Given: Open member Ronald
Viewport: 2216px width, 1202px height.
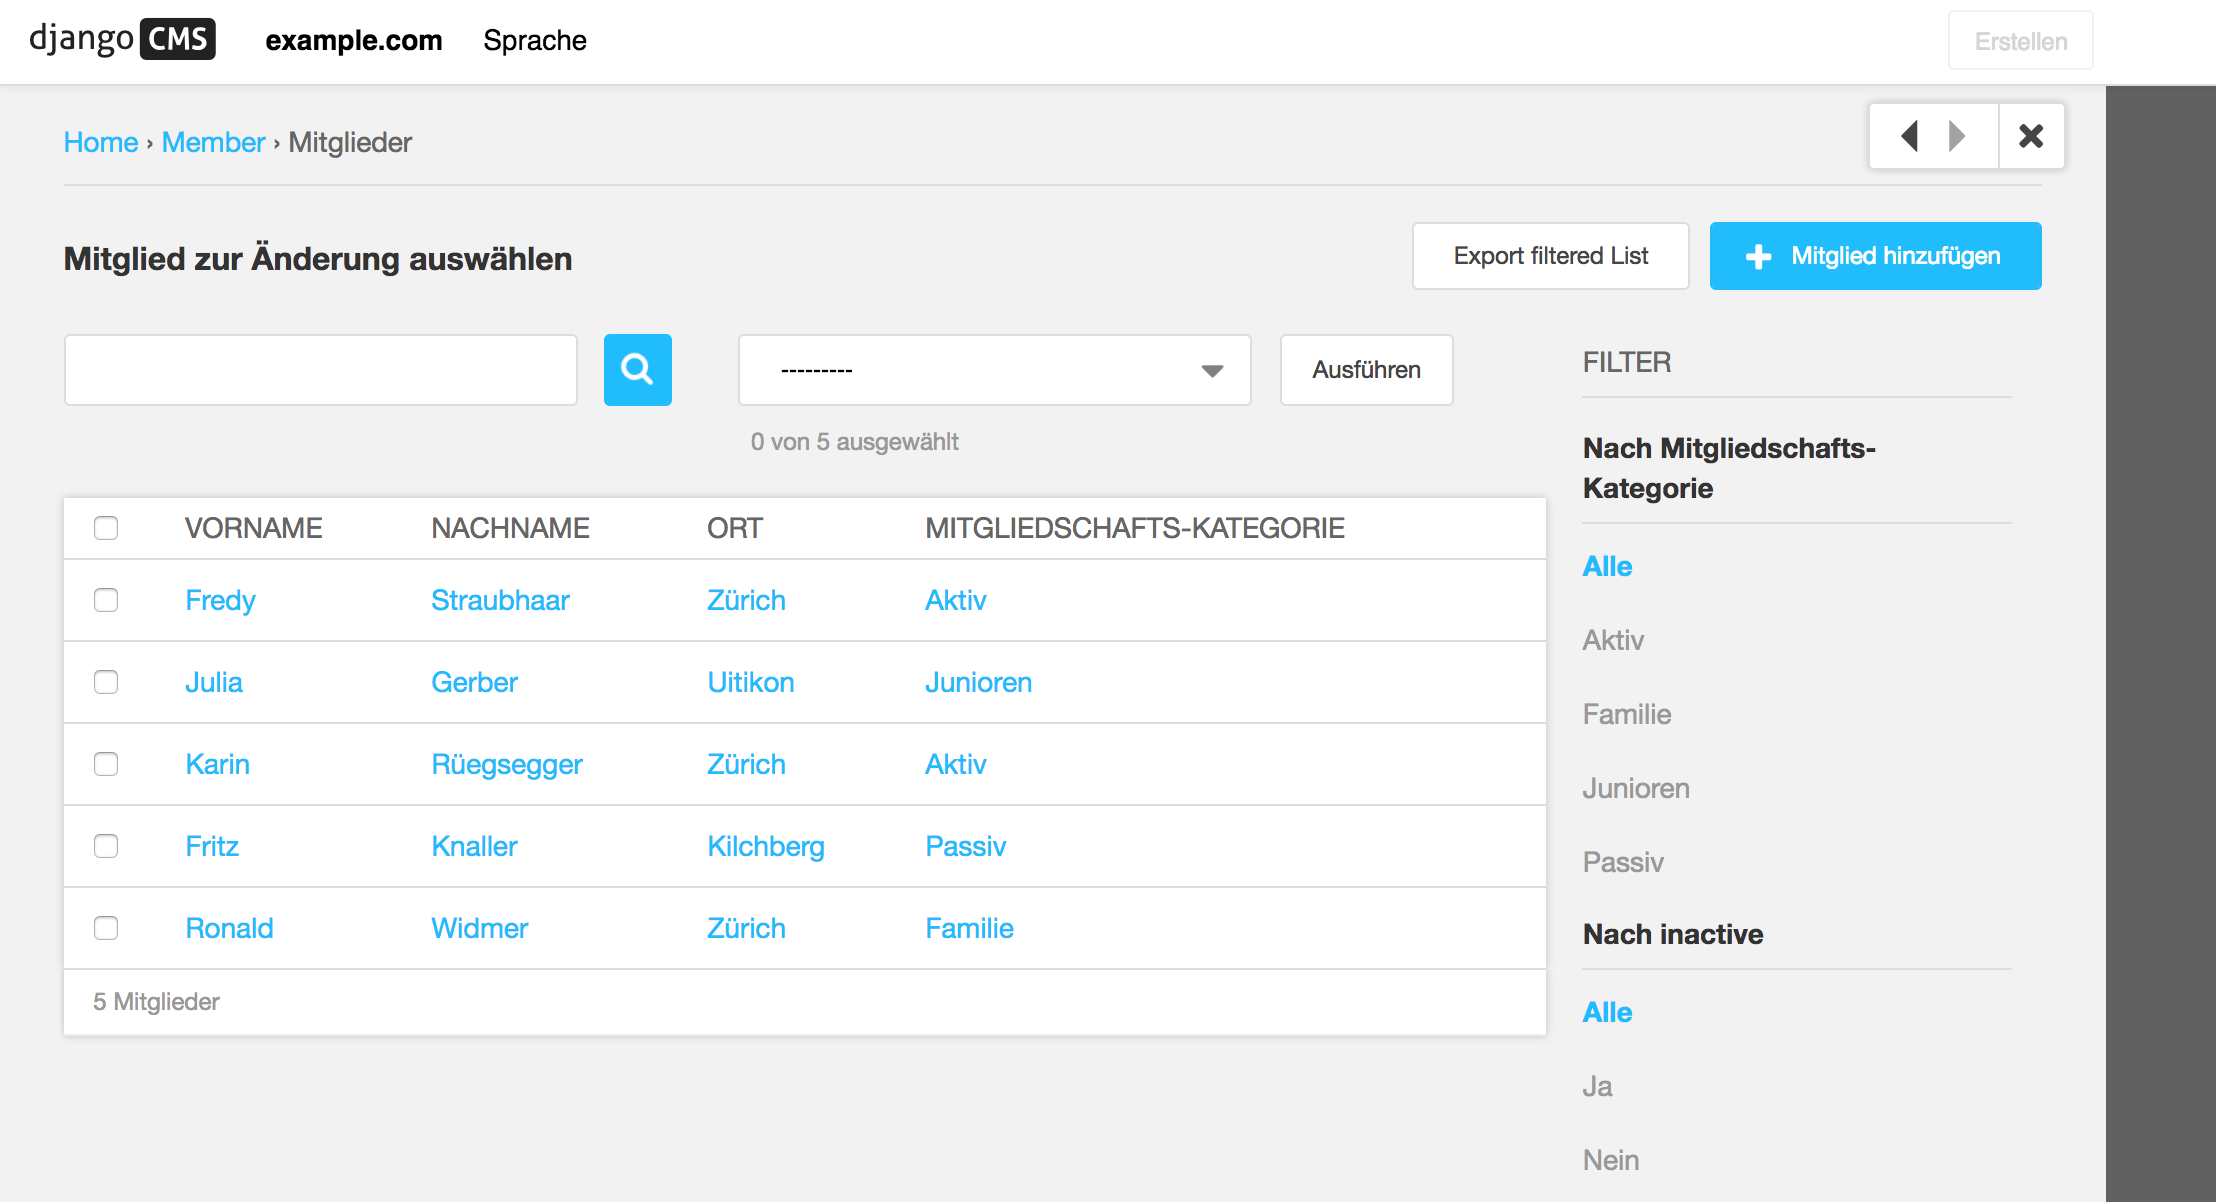Looking at the screenshot, I should [x=230, y=928].
